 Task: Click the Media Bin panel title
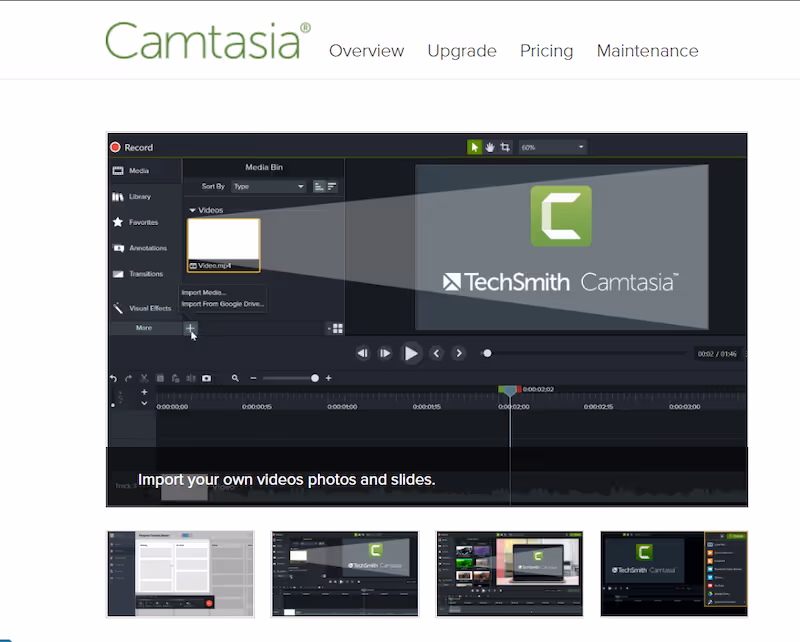click(264, 167)
